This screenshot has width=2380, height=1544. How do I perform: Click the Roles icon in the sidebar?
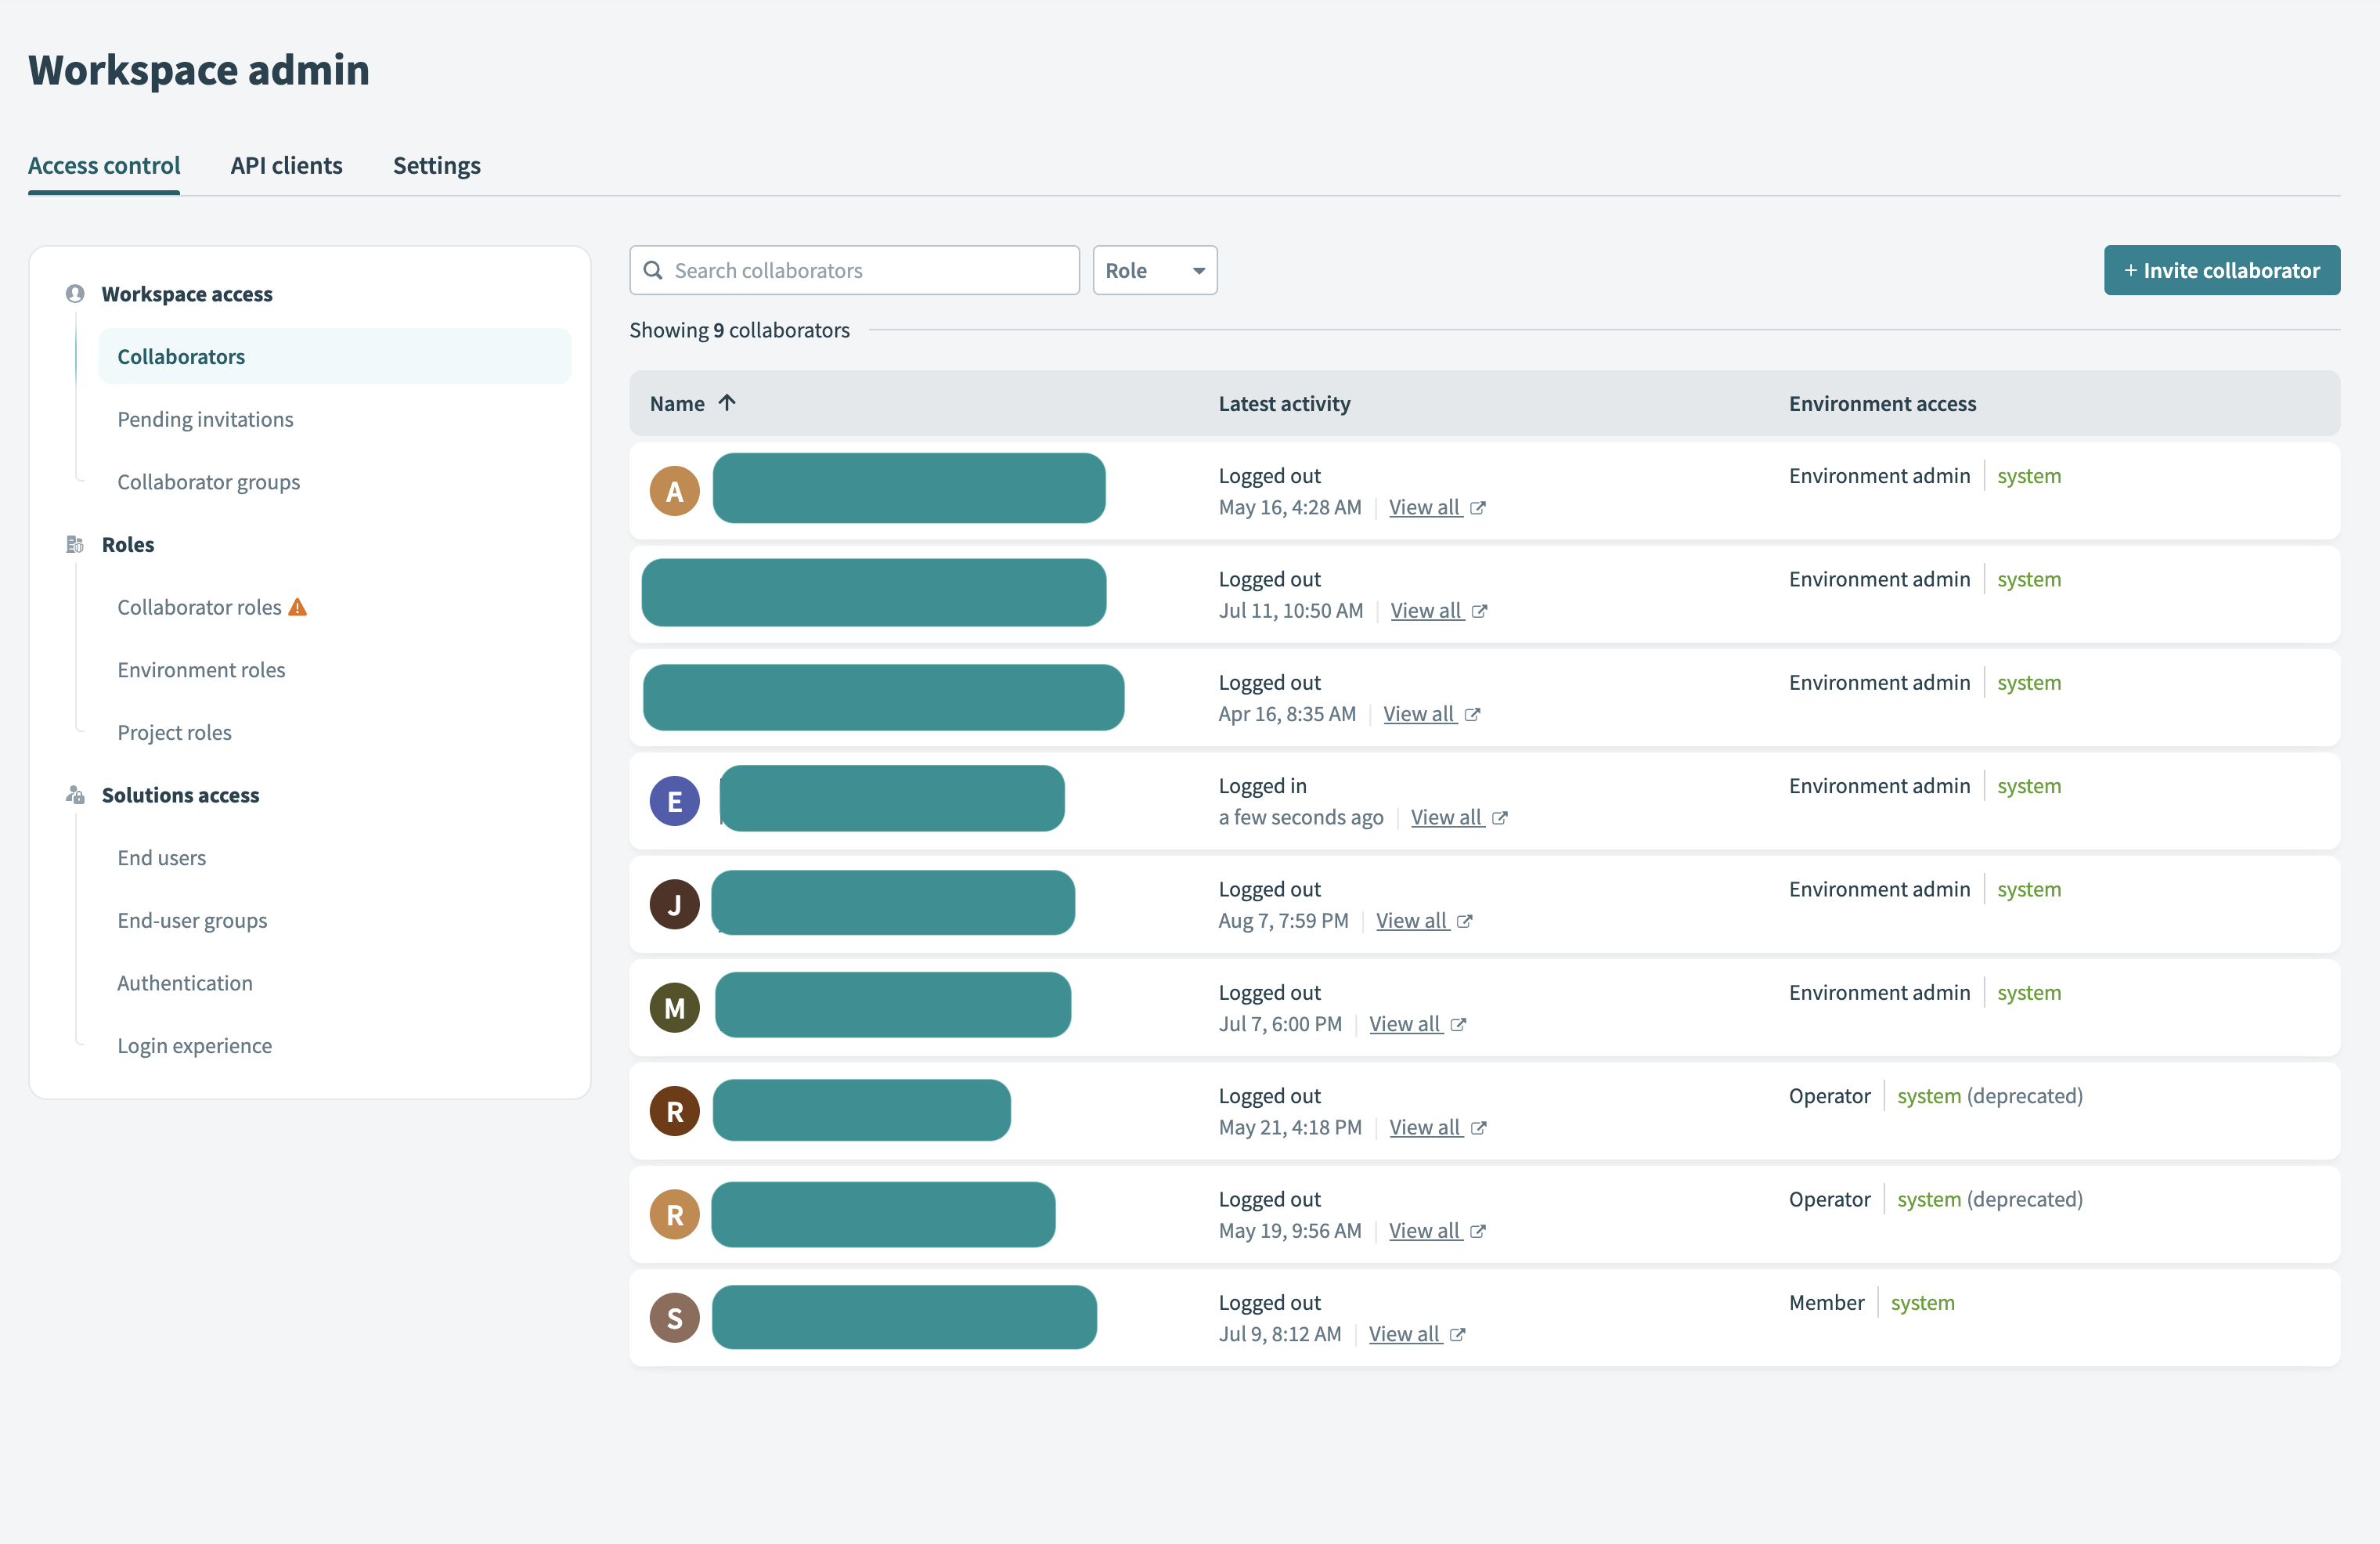tap(74, 544)
